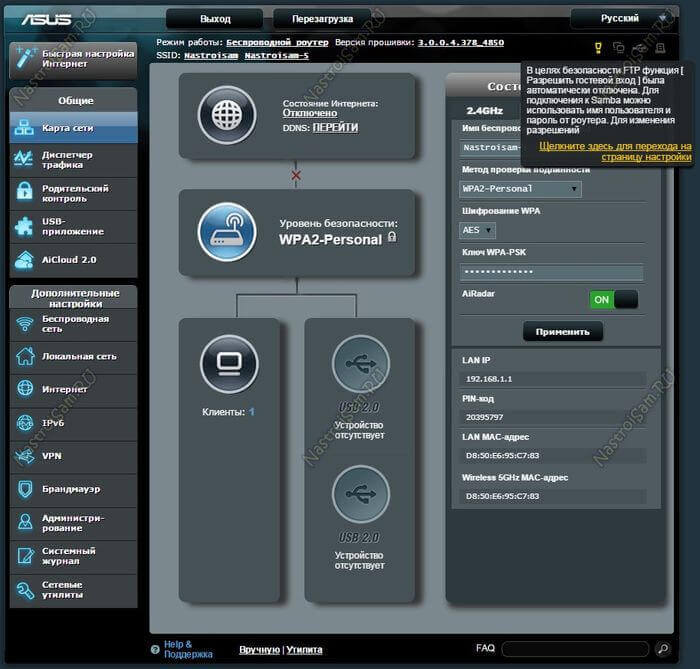Click the ASUS logo
This screenshot has width=700, height=669.
46,19
